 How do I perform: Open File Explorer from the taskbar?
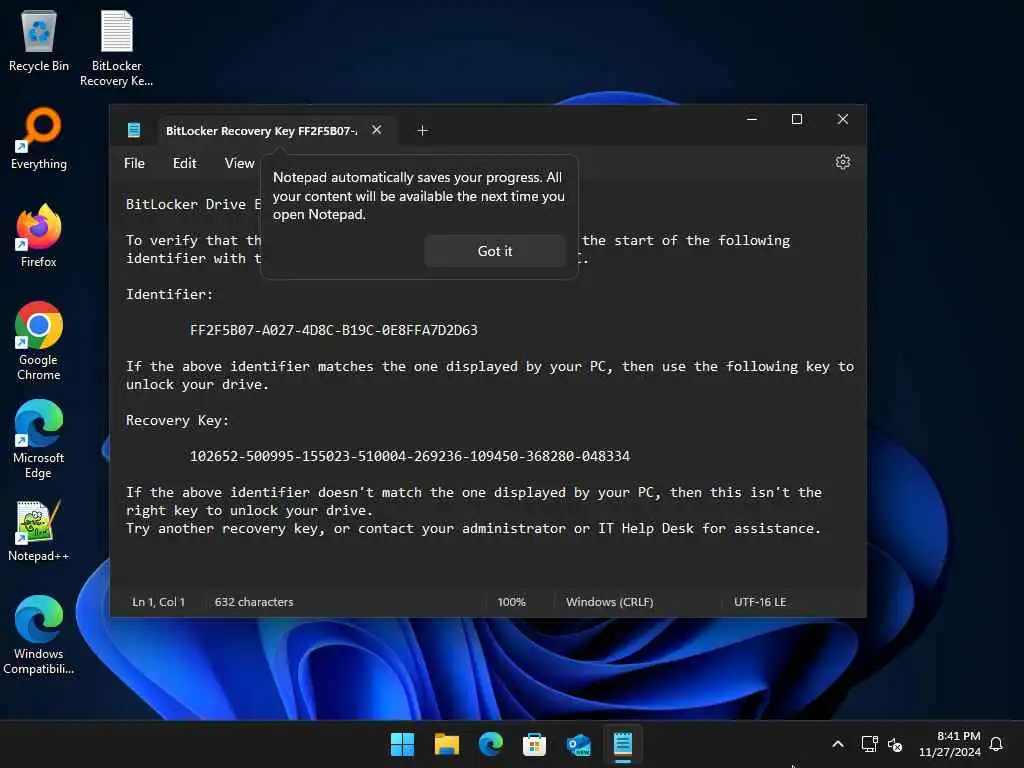tap(447, 744)
